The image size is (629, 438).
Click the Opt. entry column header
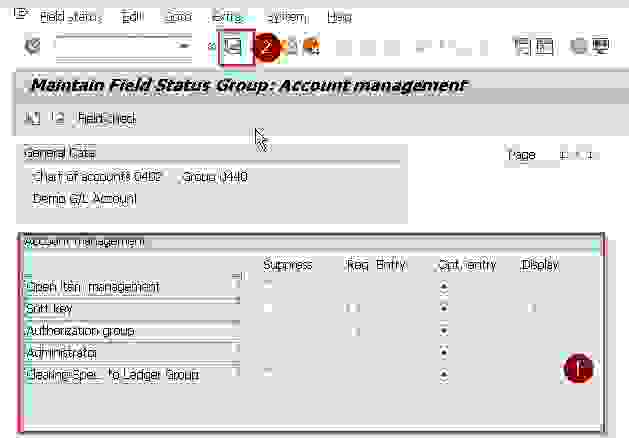click(467, 265)
